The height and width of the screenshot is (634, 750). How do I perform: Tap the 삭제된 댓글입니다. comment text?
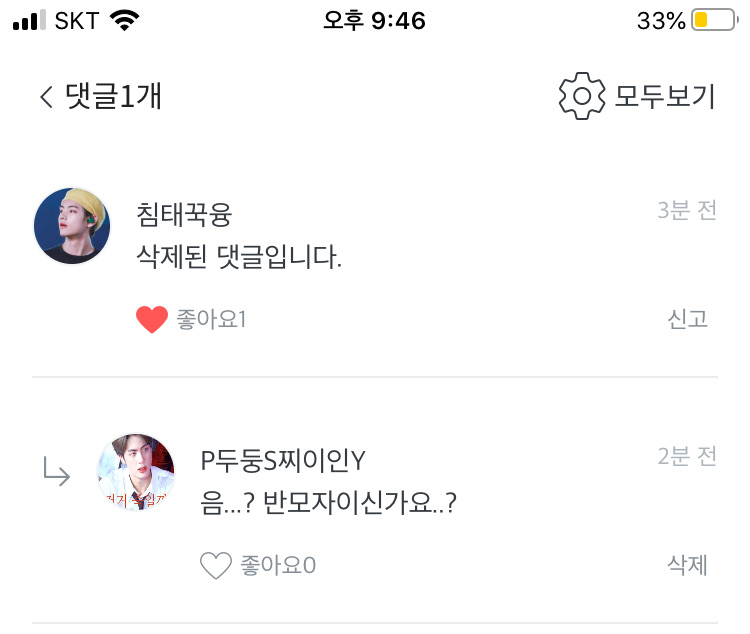point(239,259)
